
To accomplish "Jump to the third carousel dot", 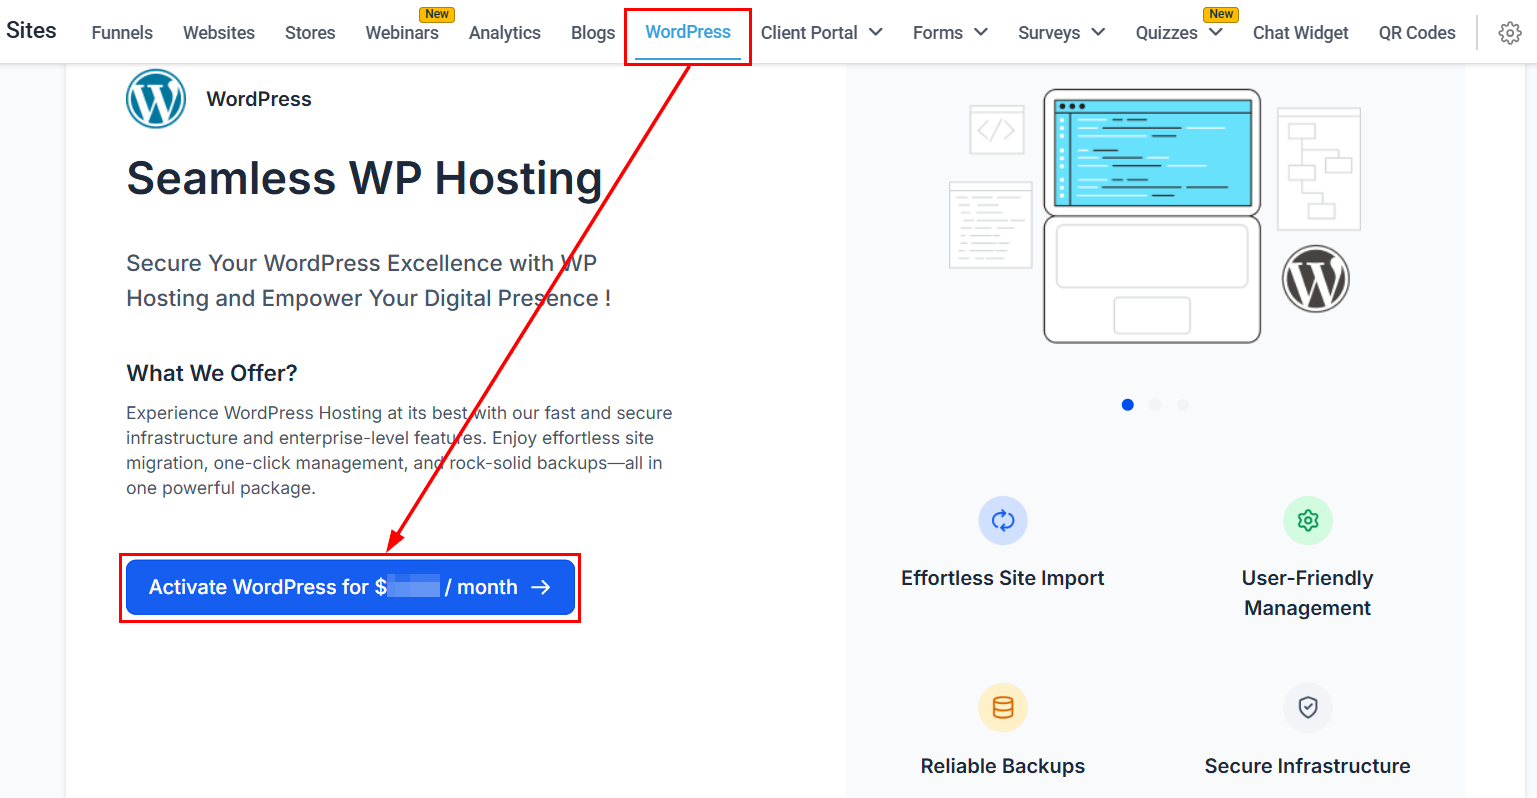I will click(x=1183, y=405).
